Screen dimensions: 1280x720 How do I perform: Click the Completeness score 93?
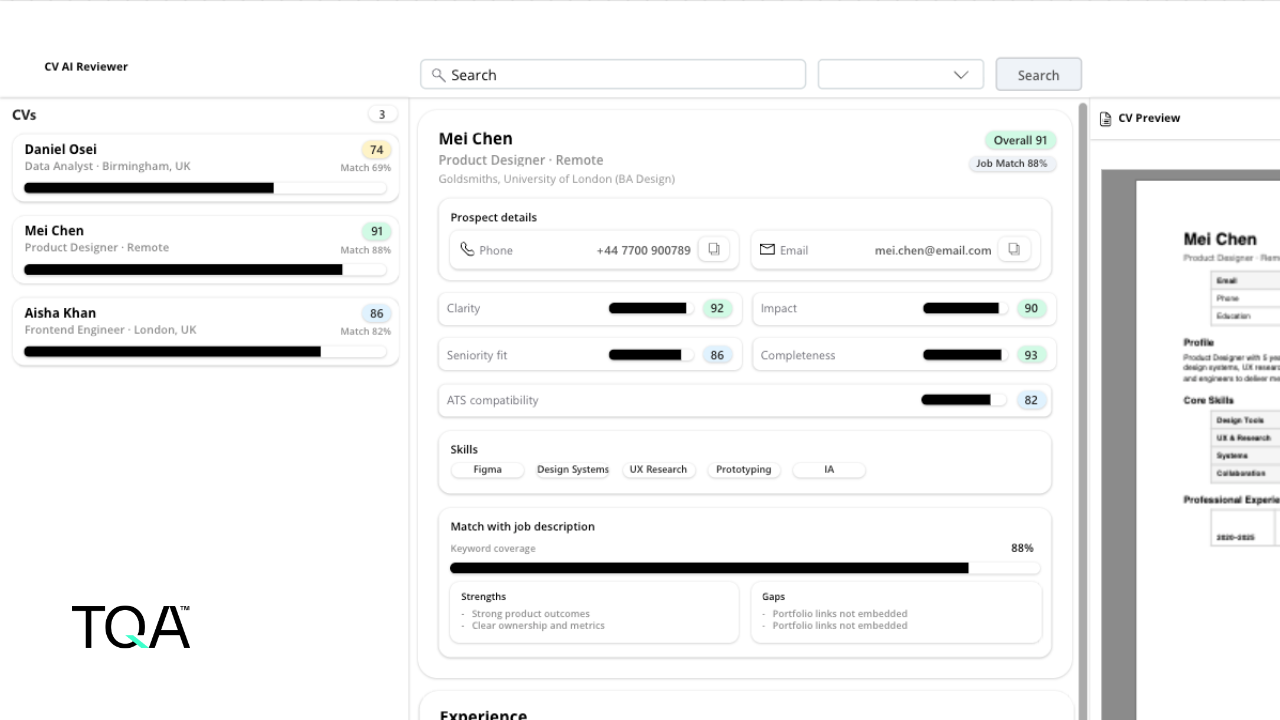[x=1031, y=355]
